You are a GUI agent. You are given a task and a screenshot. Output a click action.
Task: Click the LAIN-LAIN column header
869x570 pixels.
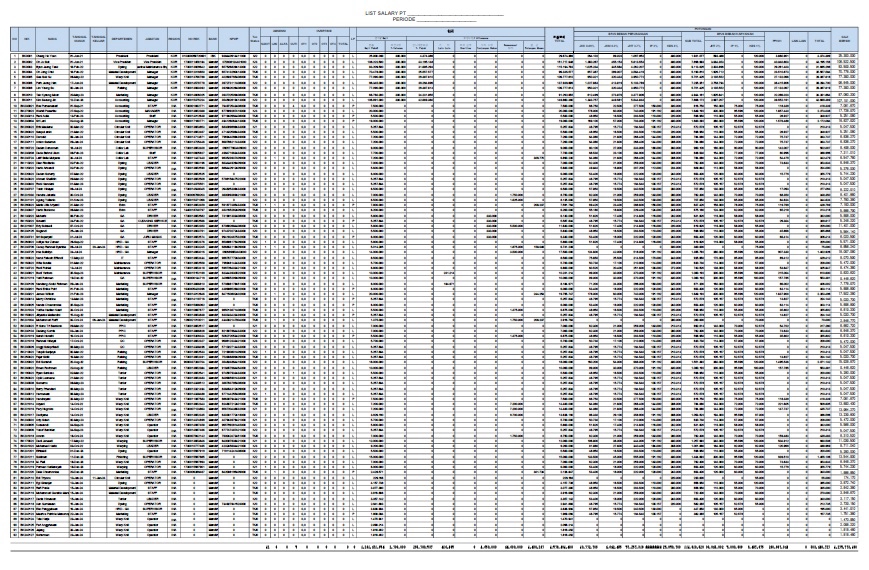[799, 42]
